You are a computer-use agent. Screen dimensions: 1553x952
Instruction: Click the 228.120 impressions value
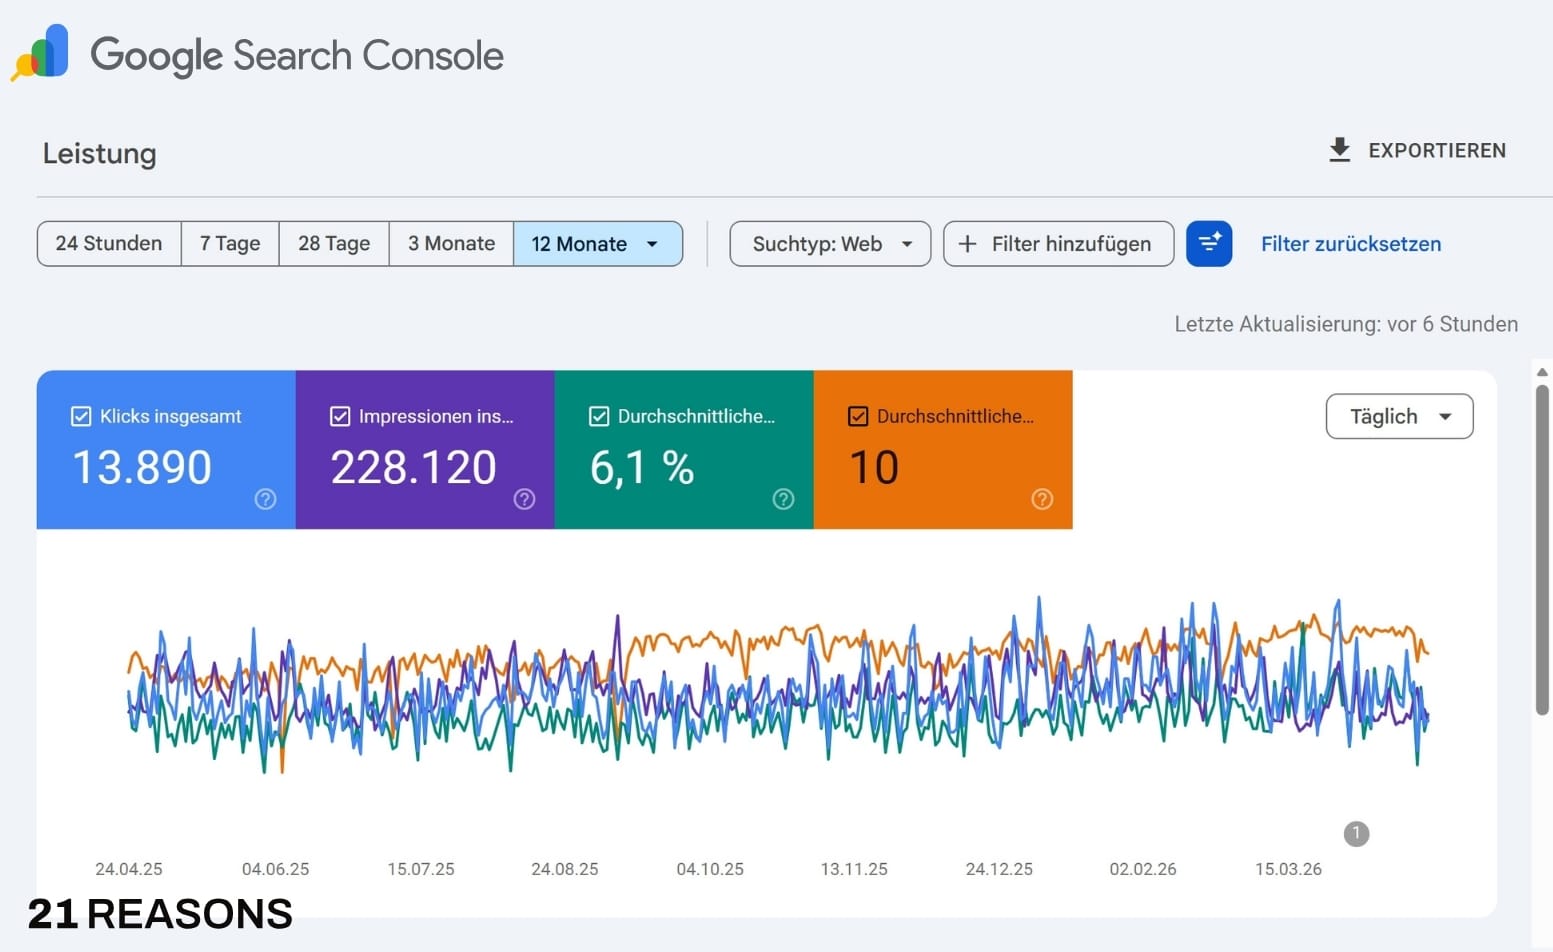(x=413, y=467)
